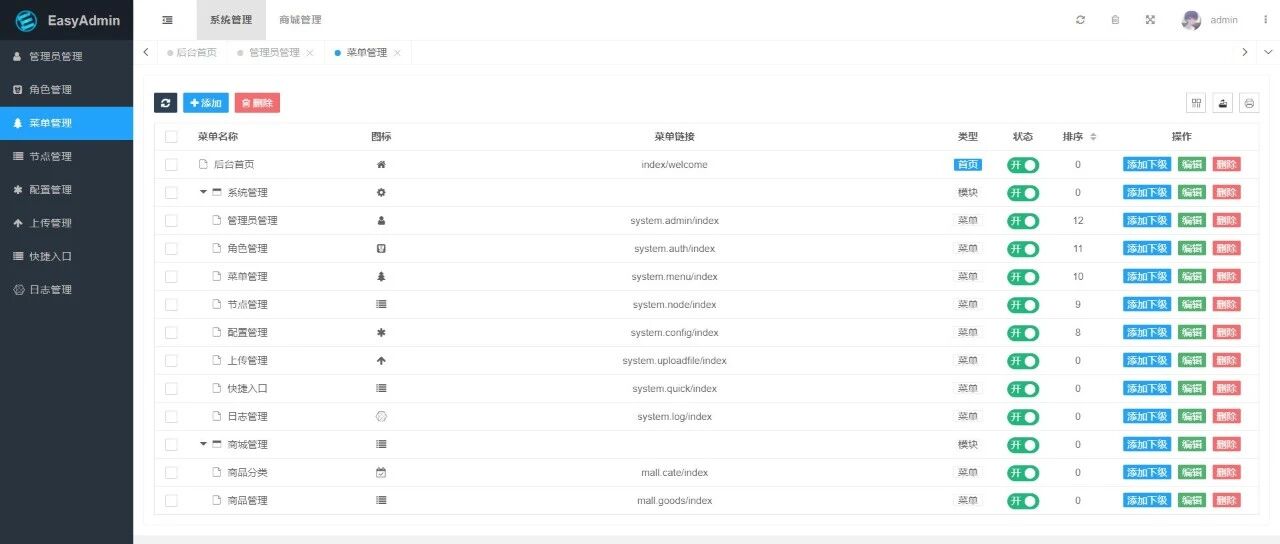Open the tab options dropdown chevron
The width and height of the screenshot is (1280, 544).
click(1267, 52)
